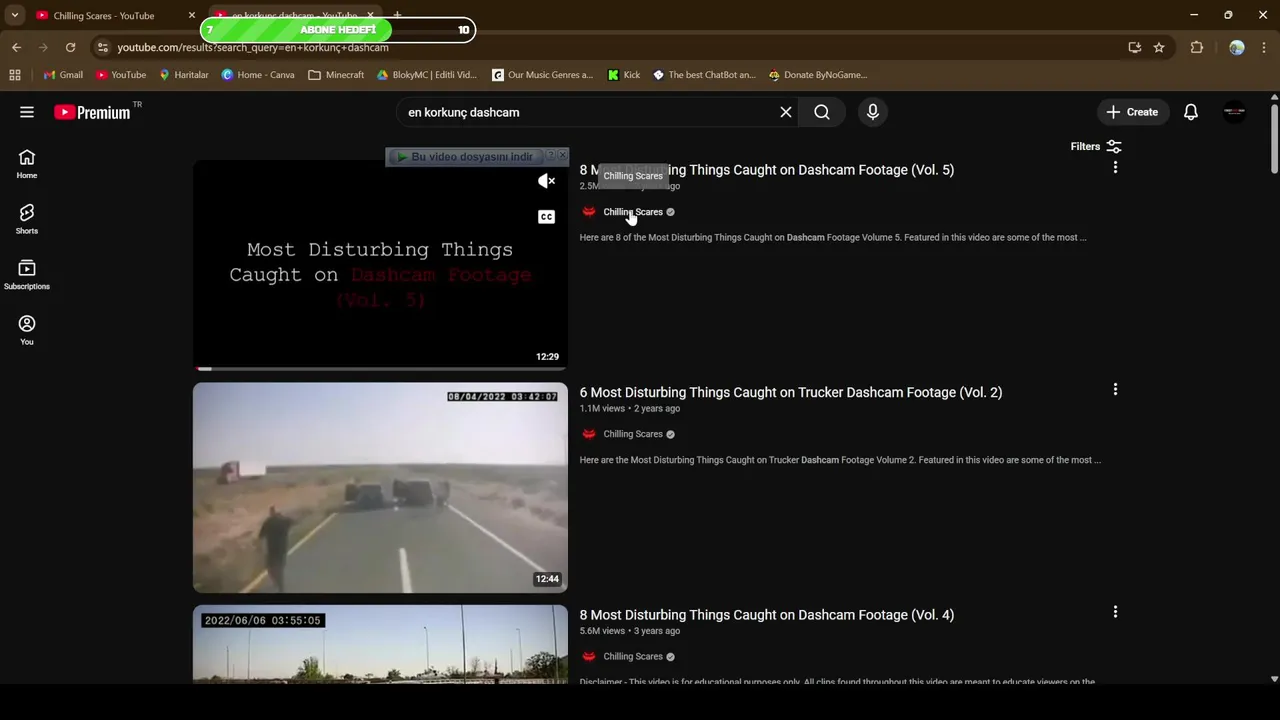Screen dimensions: 1280x720
Task: Go to the YouTube Premium logo home
Action: click(92, 112)
